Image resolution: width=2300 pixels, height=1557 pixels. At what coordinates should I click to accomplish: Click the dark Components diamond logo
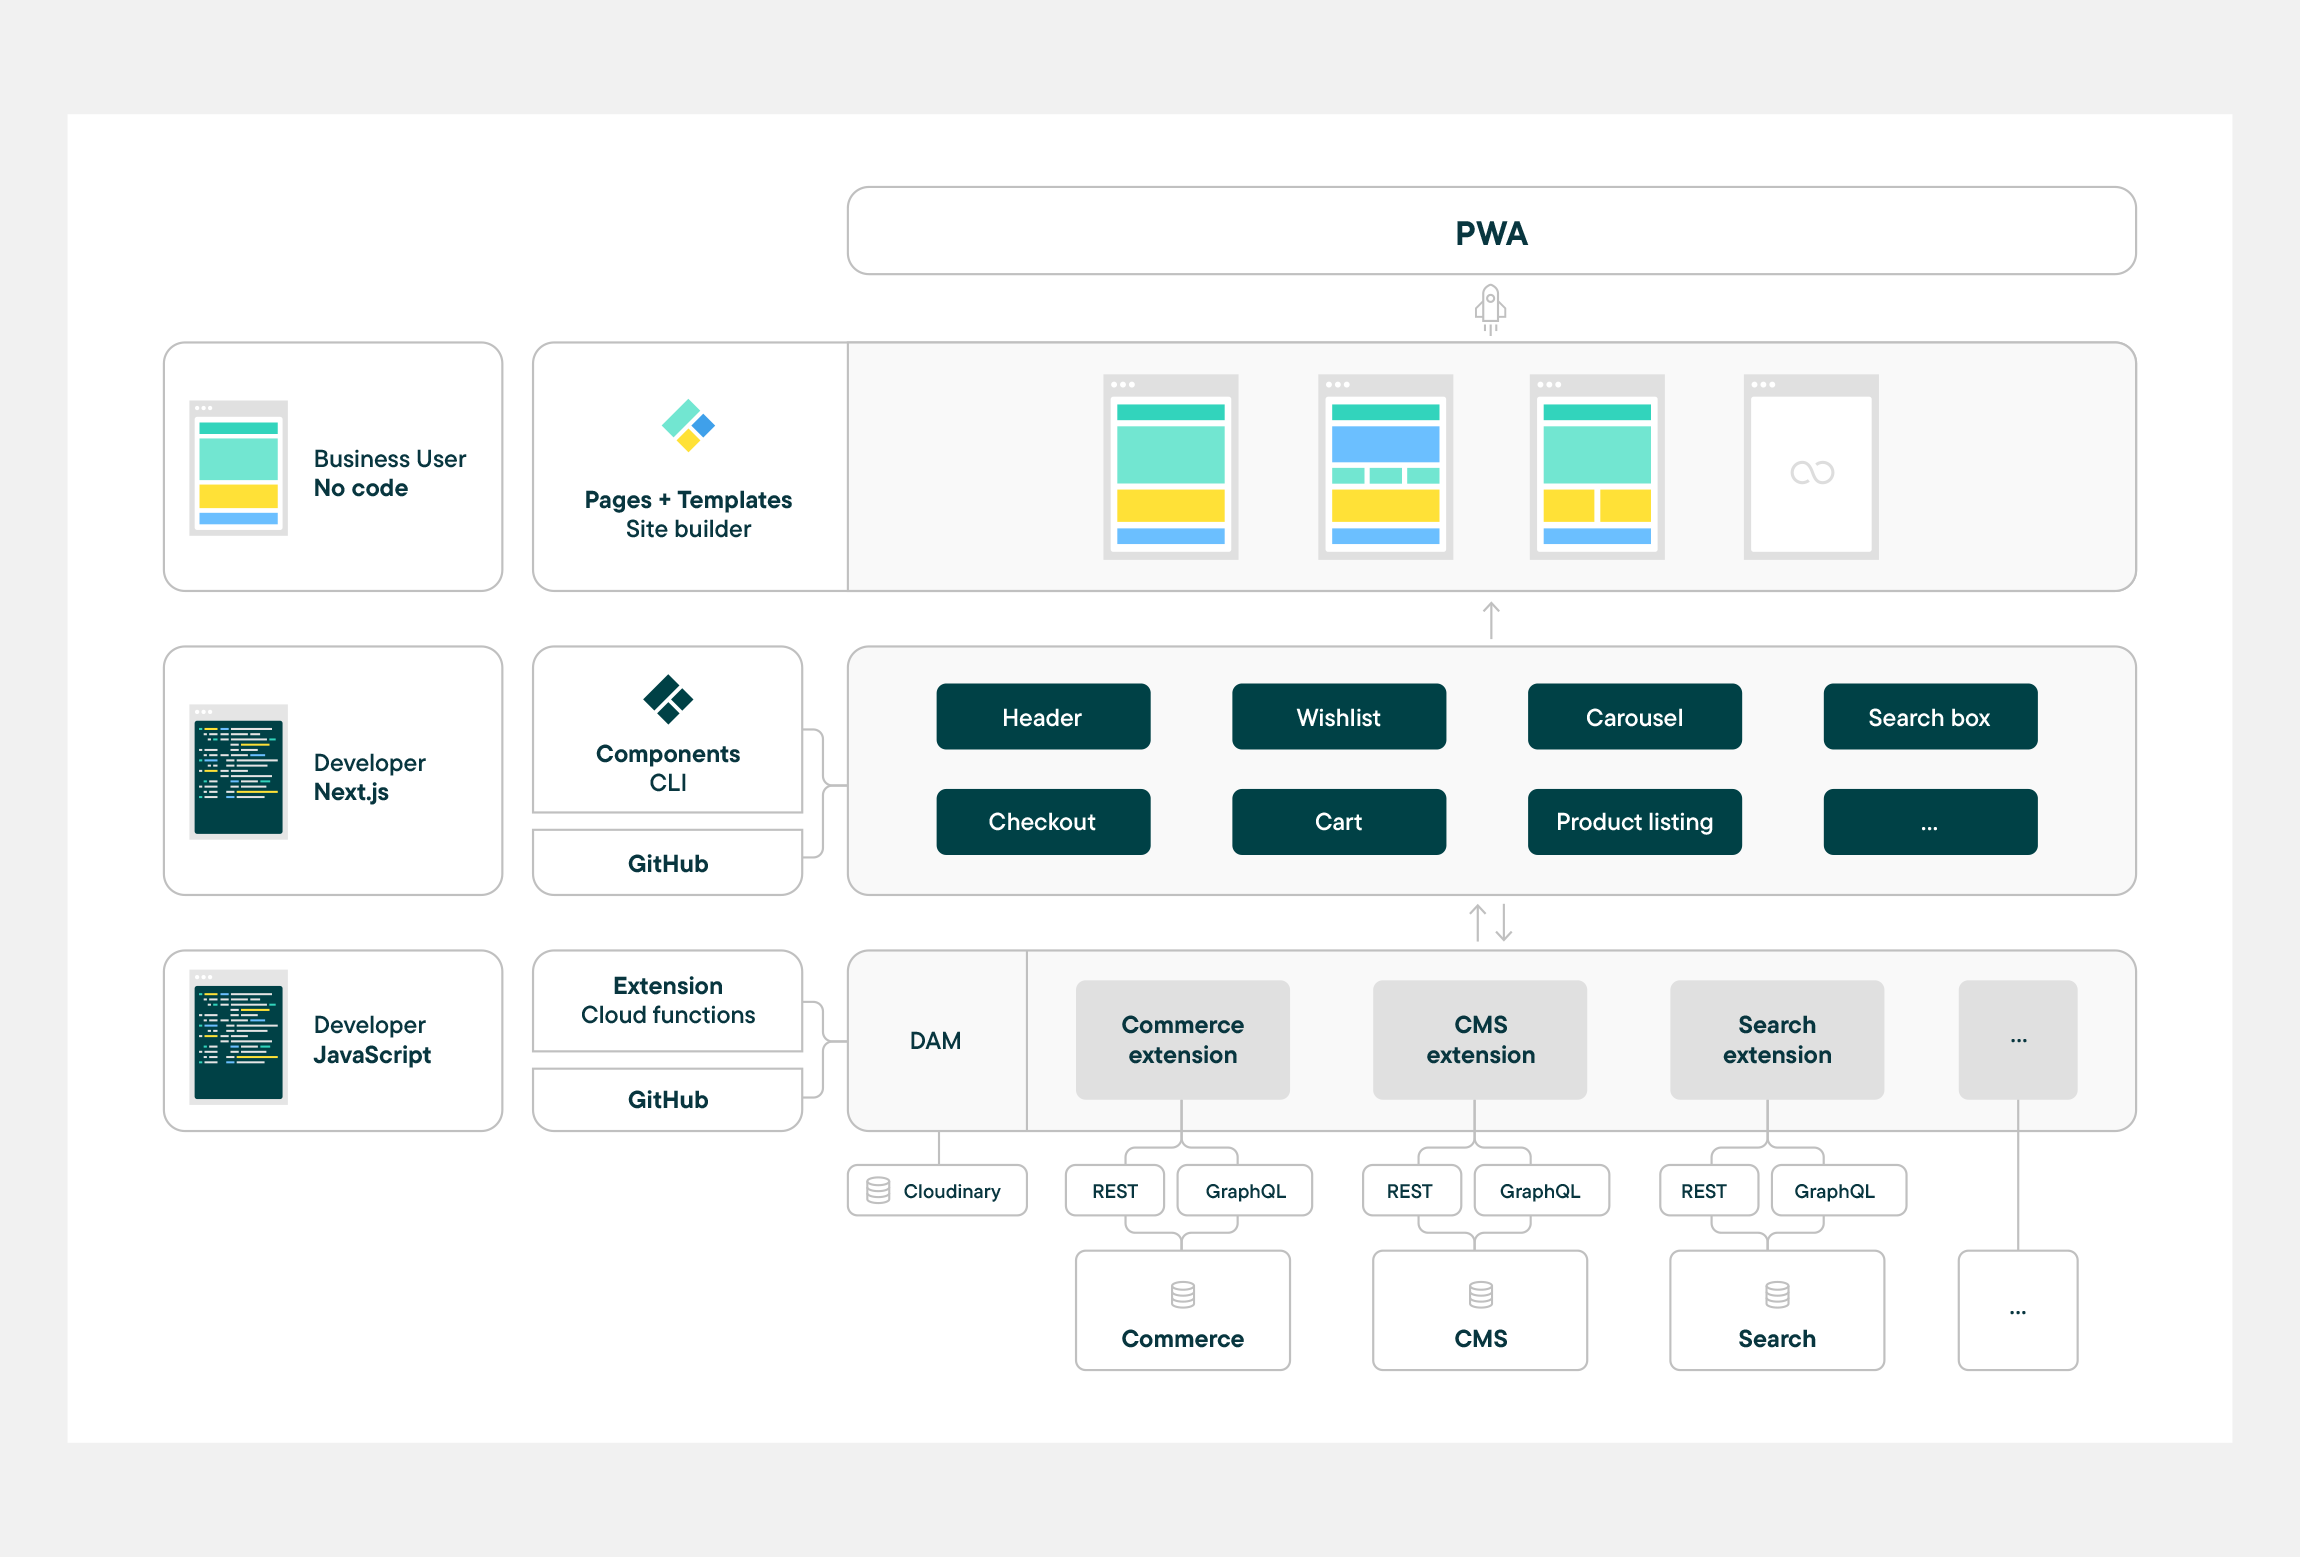point(668,699)
